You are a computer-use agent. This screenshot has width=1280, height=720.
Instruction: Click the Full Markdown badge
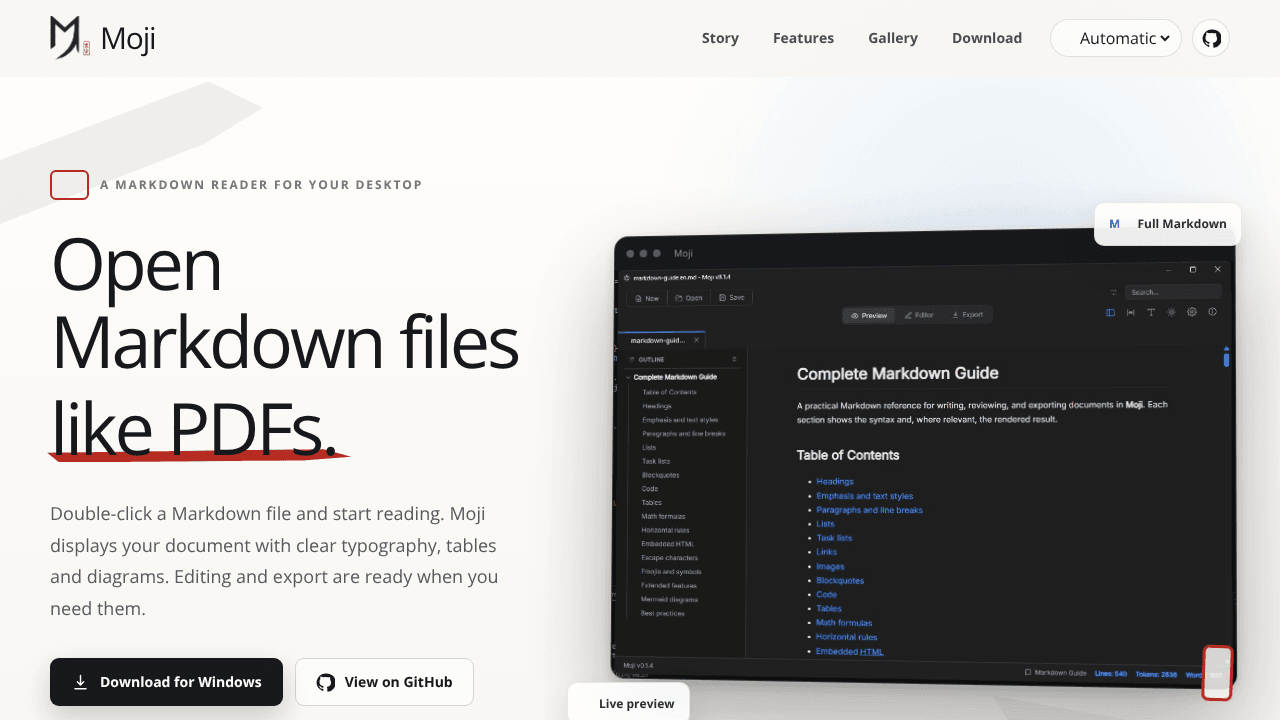tap(1168, 224)
